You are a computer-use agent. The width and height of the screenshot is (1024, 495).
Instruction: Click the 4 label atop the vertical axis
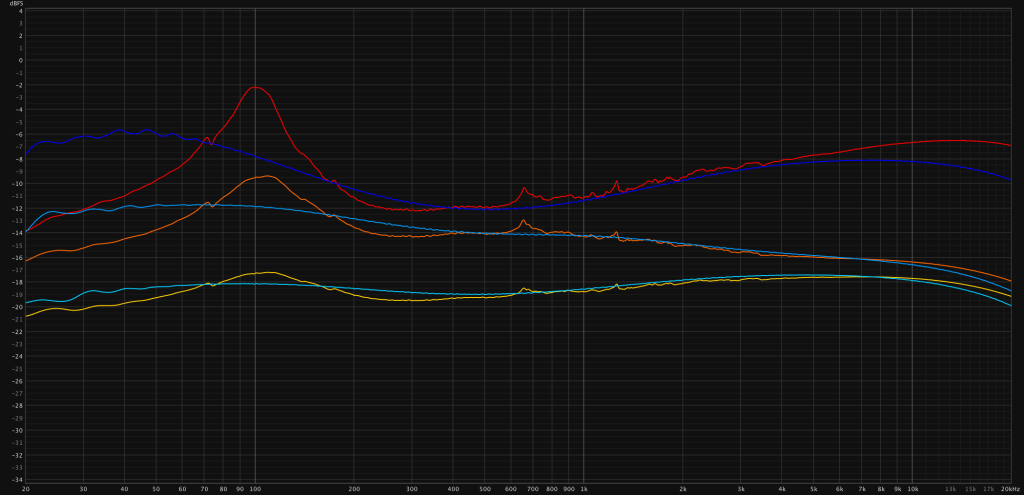(19, 11)
